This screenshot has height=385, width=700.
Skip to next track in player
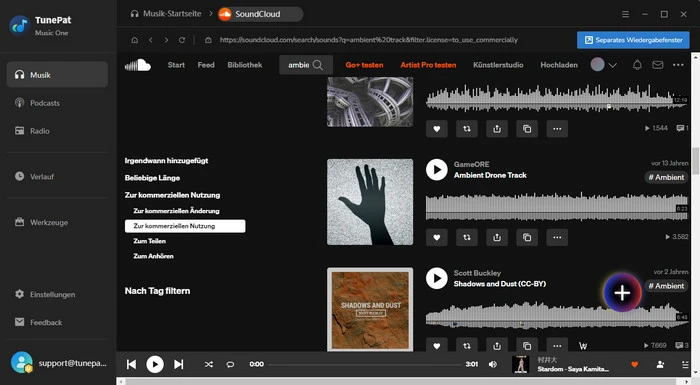click(x=179, y=364)
